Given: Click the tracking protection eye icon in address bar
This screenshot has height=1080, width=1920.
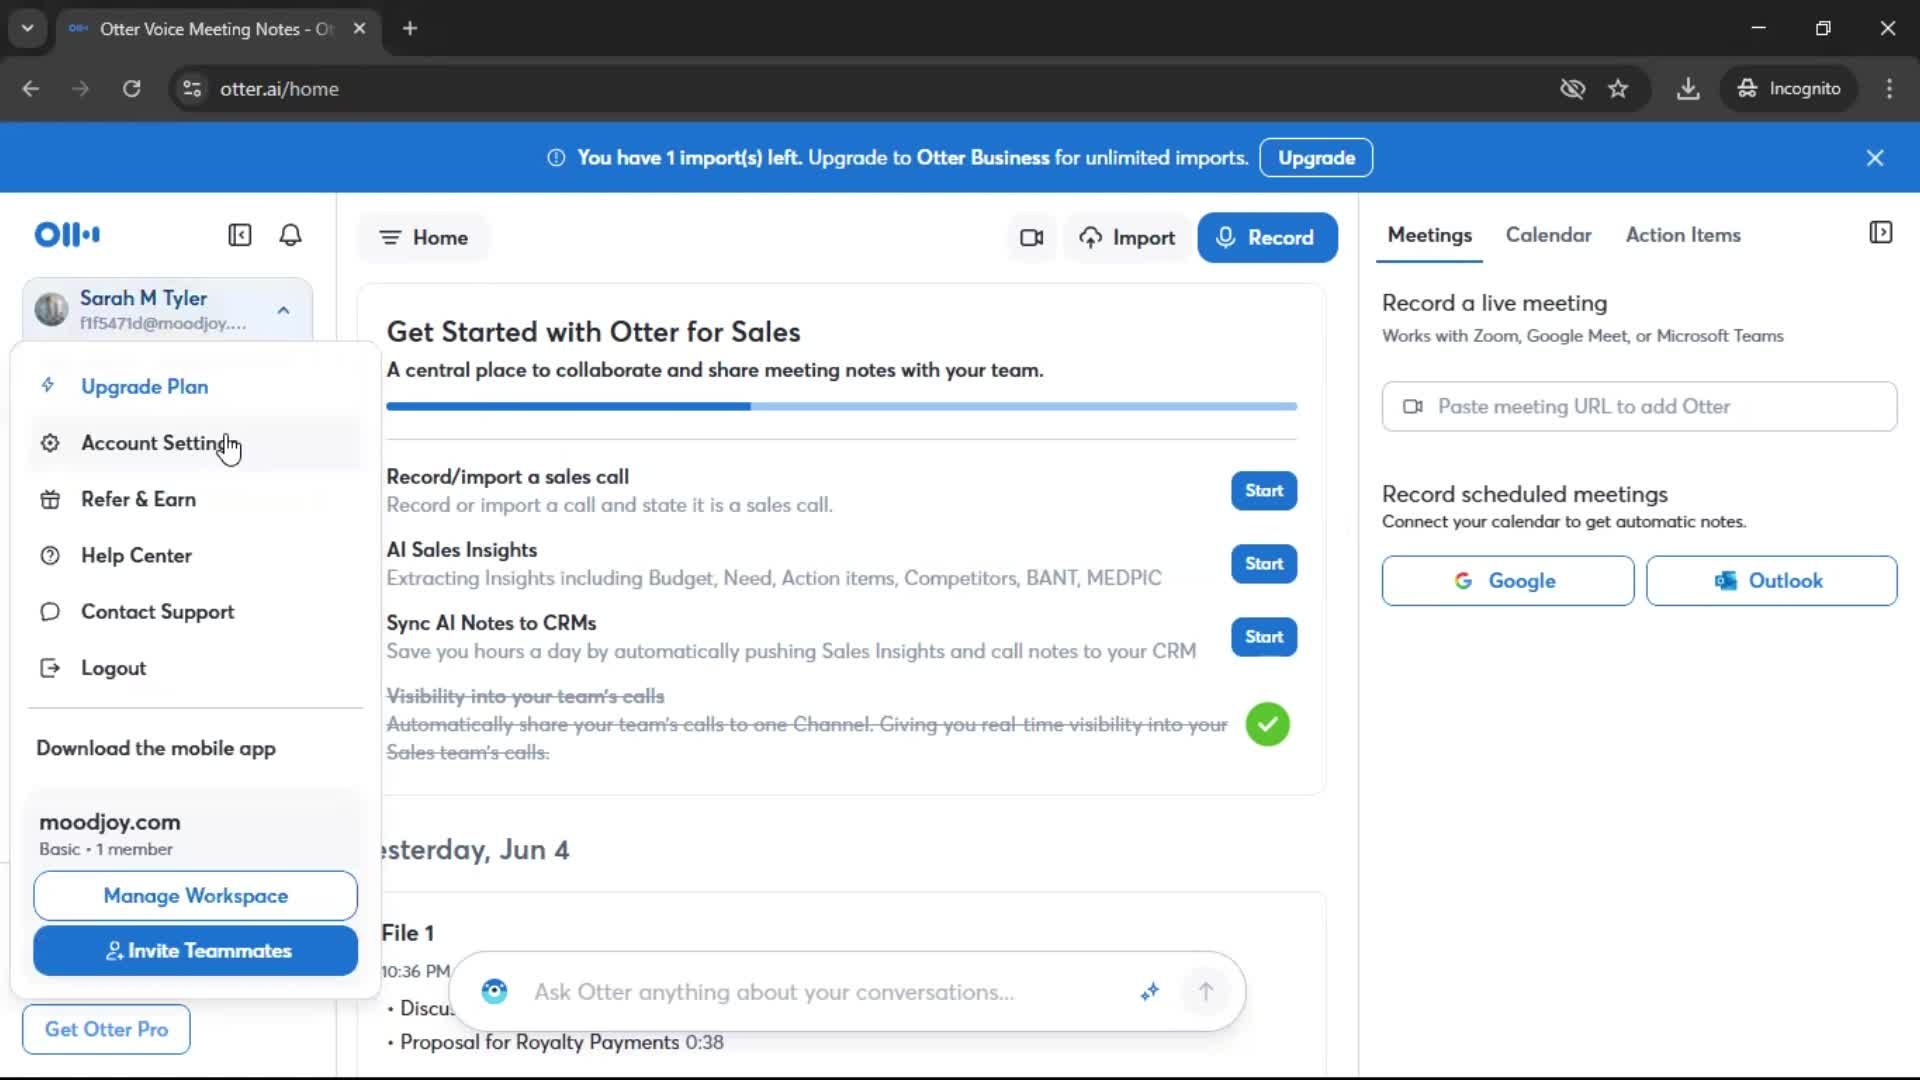Looking at the screenshot, I should [x=1572, y=89].
